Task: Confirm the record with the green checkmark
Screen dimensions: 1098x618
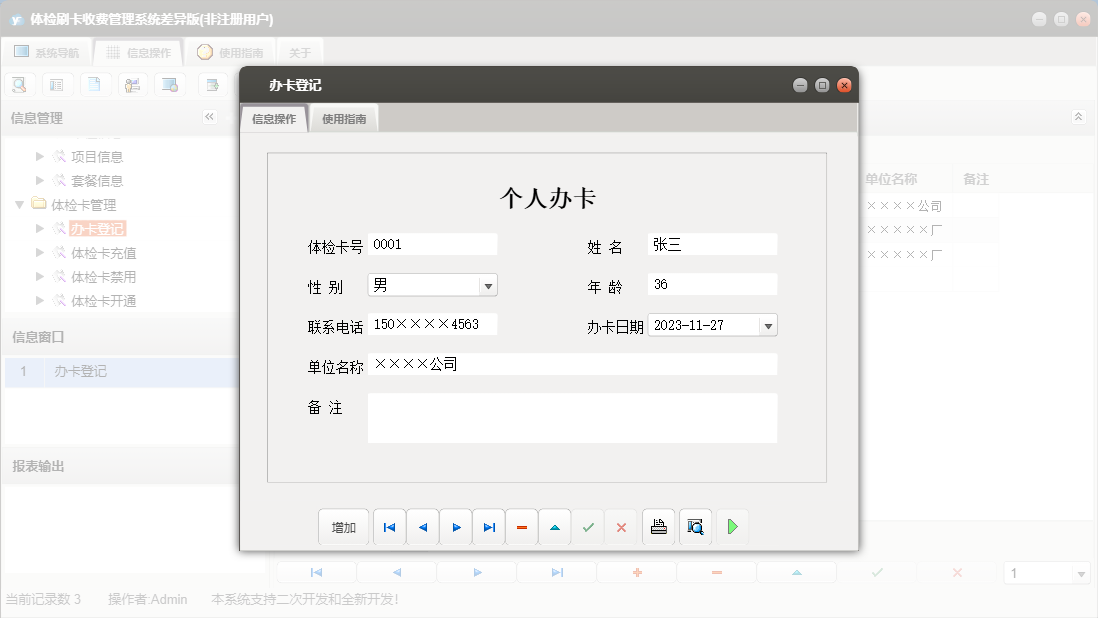Action: pos(588,527)
